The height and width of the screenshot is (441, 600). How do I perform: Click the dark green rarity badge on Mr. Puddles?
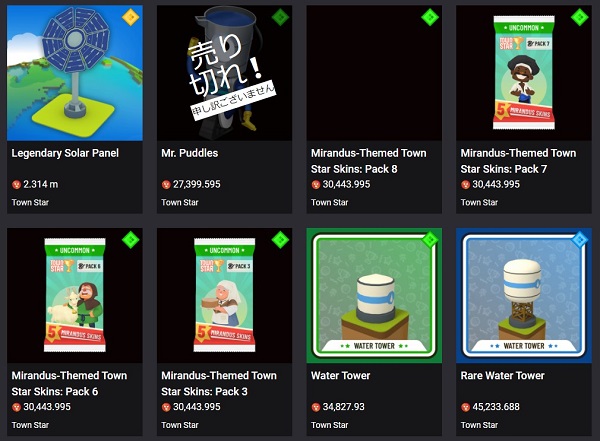[280, 17]
